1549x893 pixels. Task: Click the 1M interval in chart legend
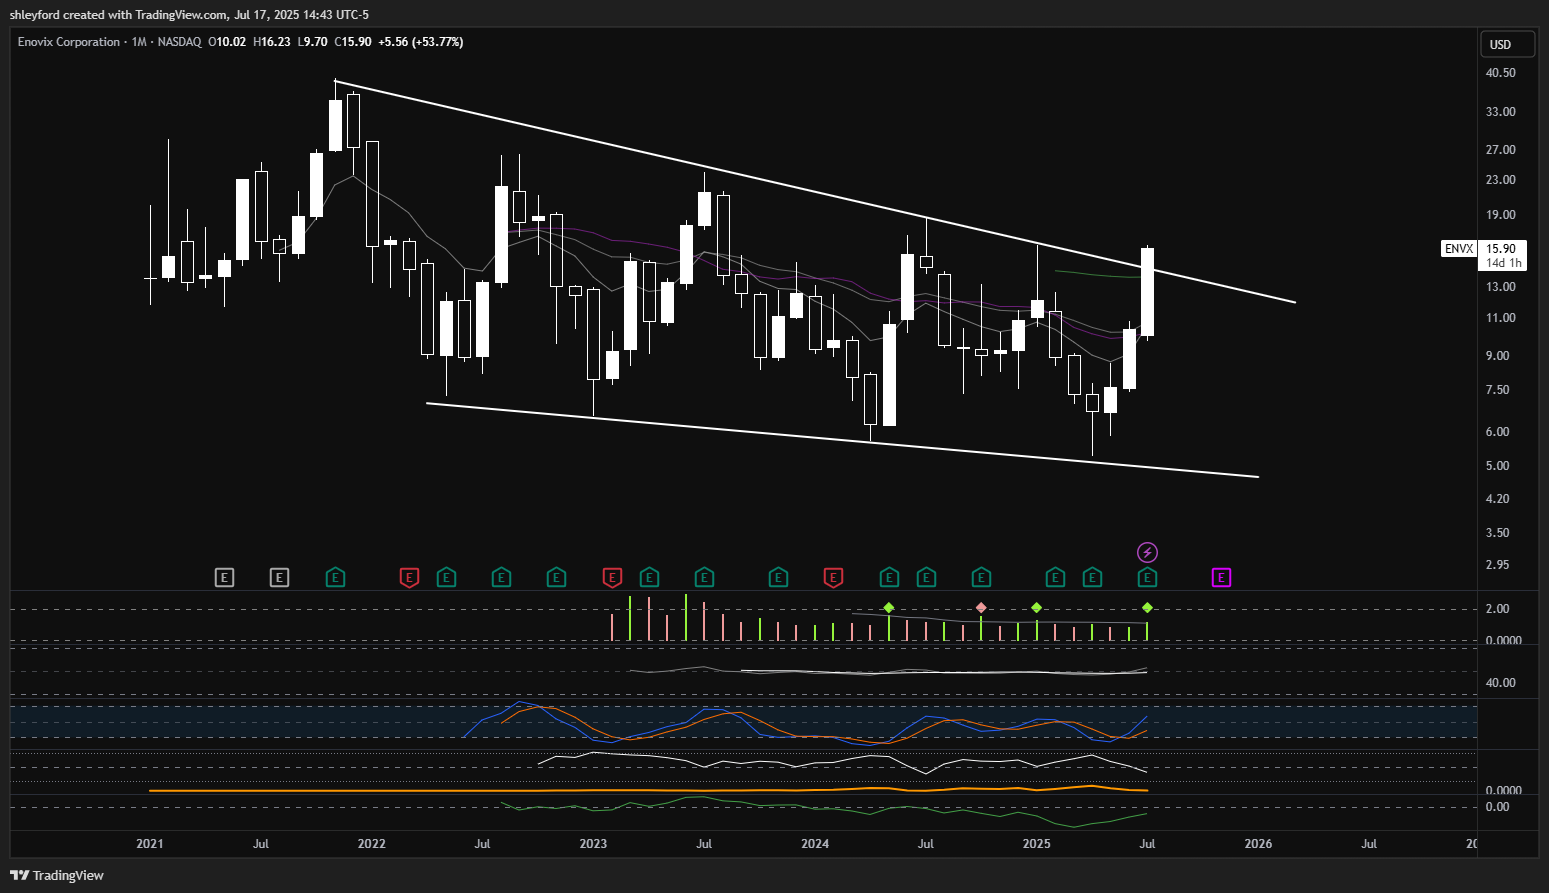[139, 42]
